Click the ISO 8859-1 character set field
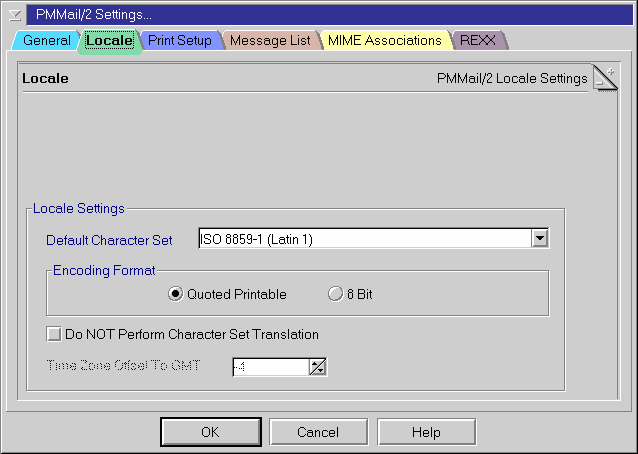638x454 pixels. pyautogui.click(x=365, y=239)
